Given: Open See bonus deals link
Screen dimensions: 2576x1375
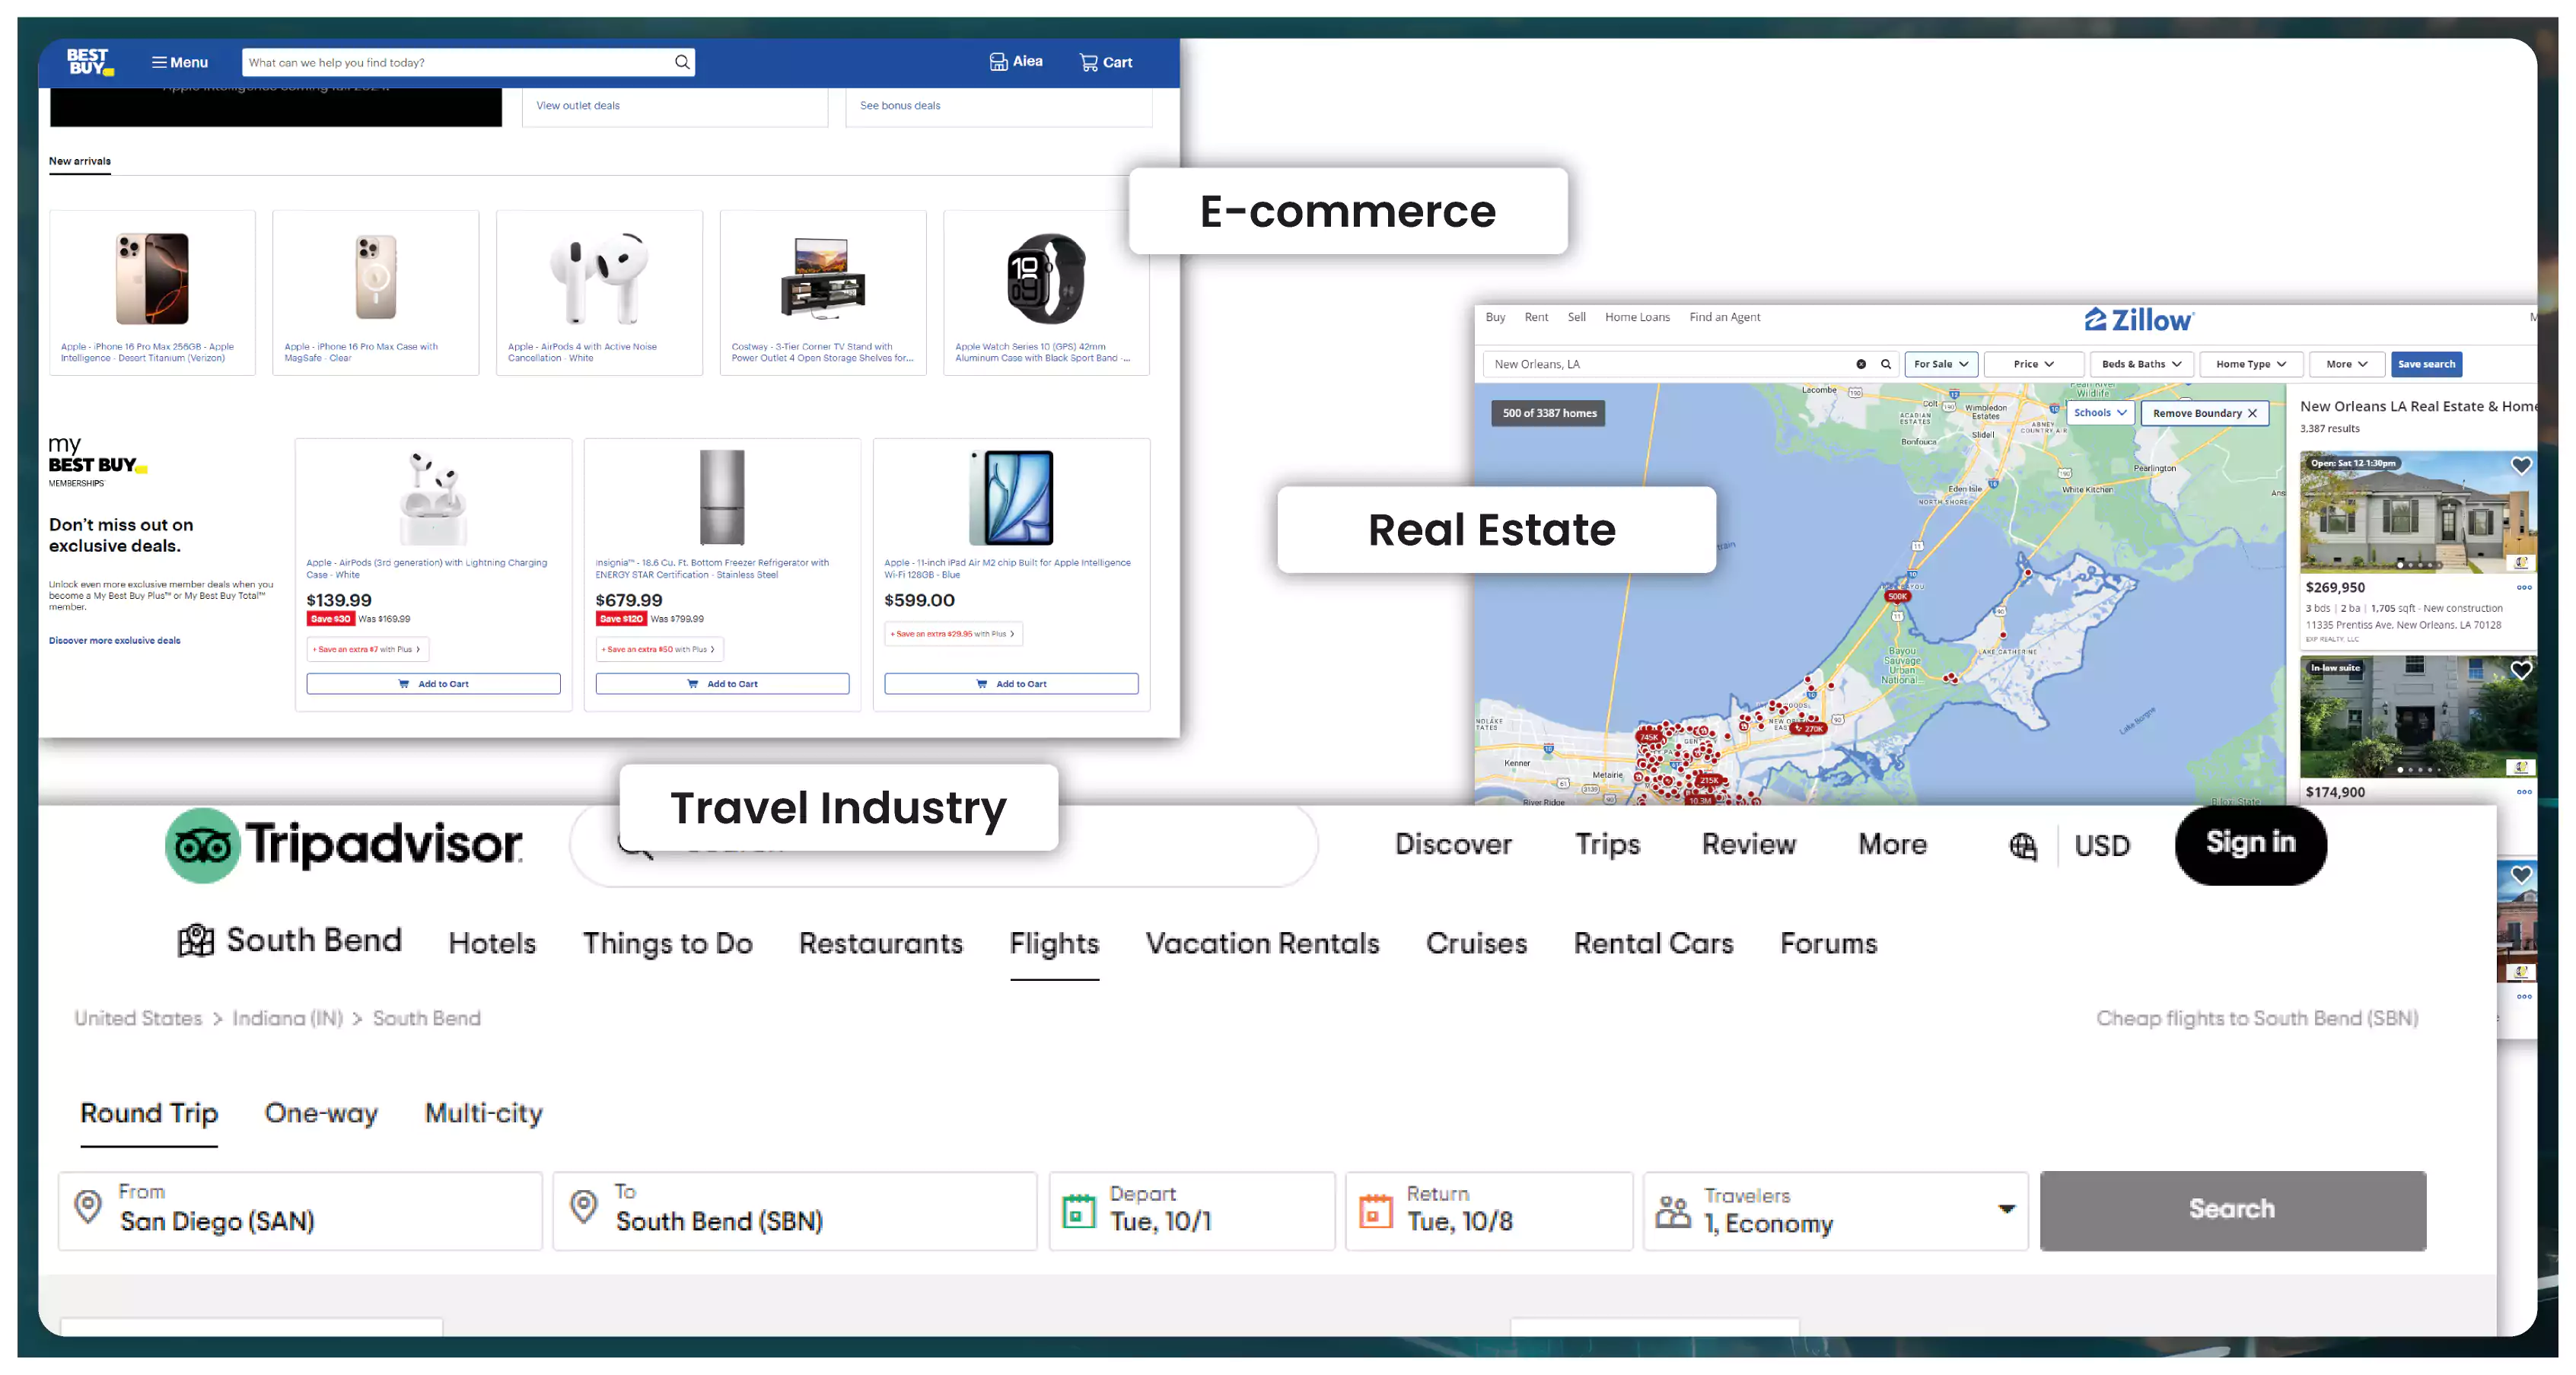Looking at the screenshot, I should pos(900,105).
